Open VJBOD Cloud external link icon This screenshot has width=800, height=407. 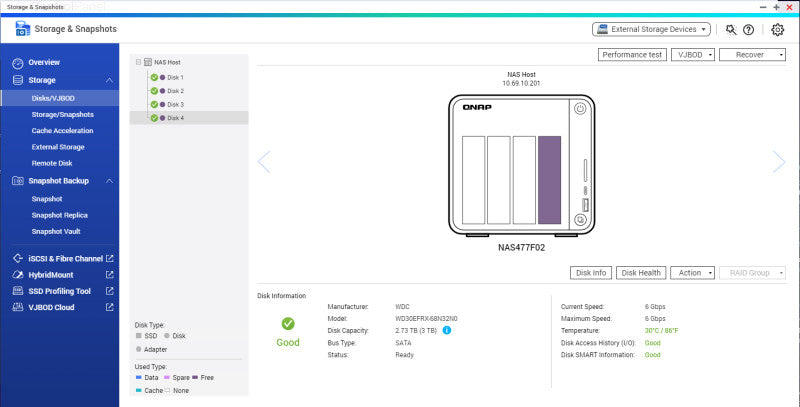click(x=109, y=308)
